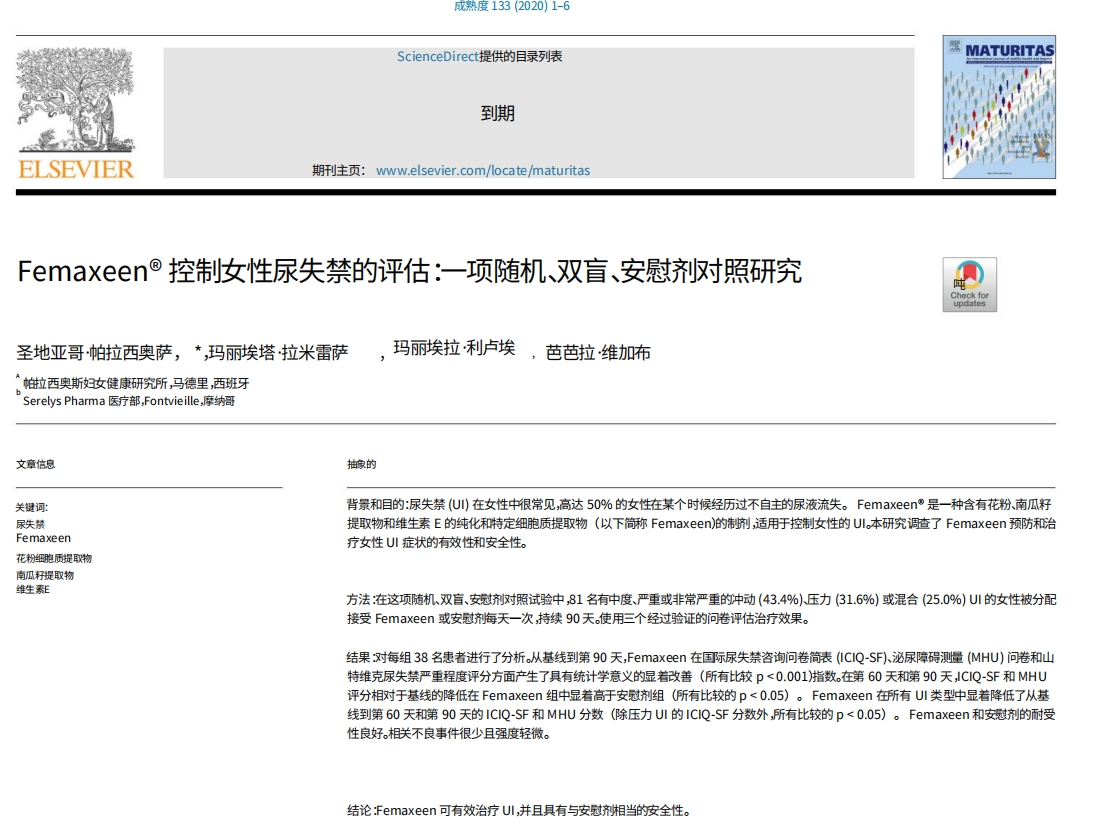Screen dimensions: 1101x826
Task: Click the 关键词: label
Action: [32, 507]
